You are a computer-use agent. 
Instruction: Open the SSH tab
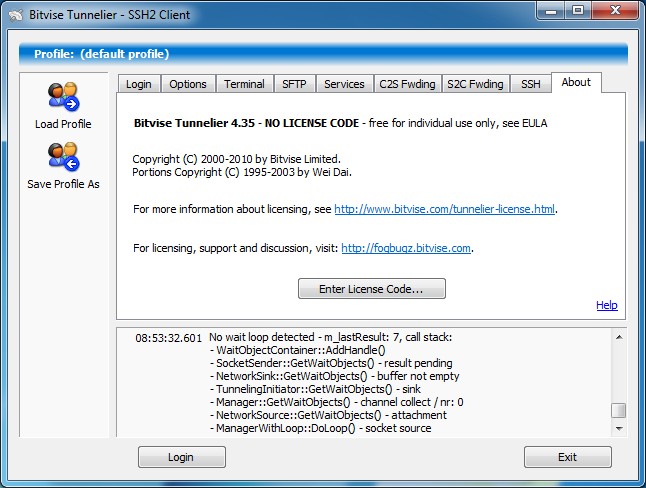click(531, 84)
